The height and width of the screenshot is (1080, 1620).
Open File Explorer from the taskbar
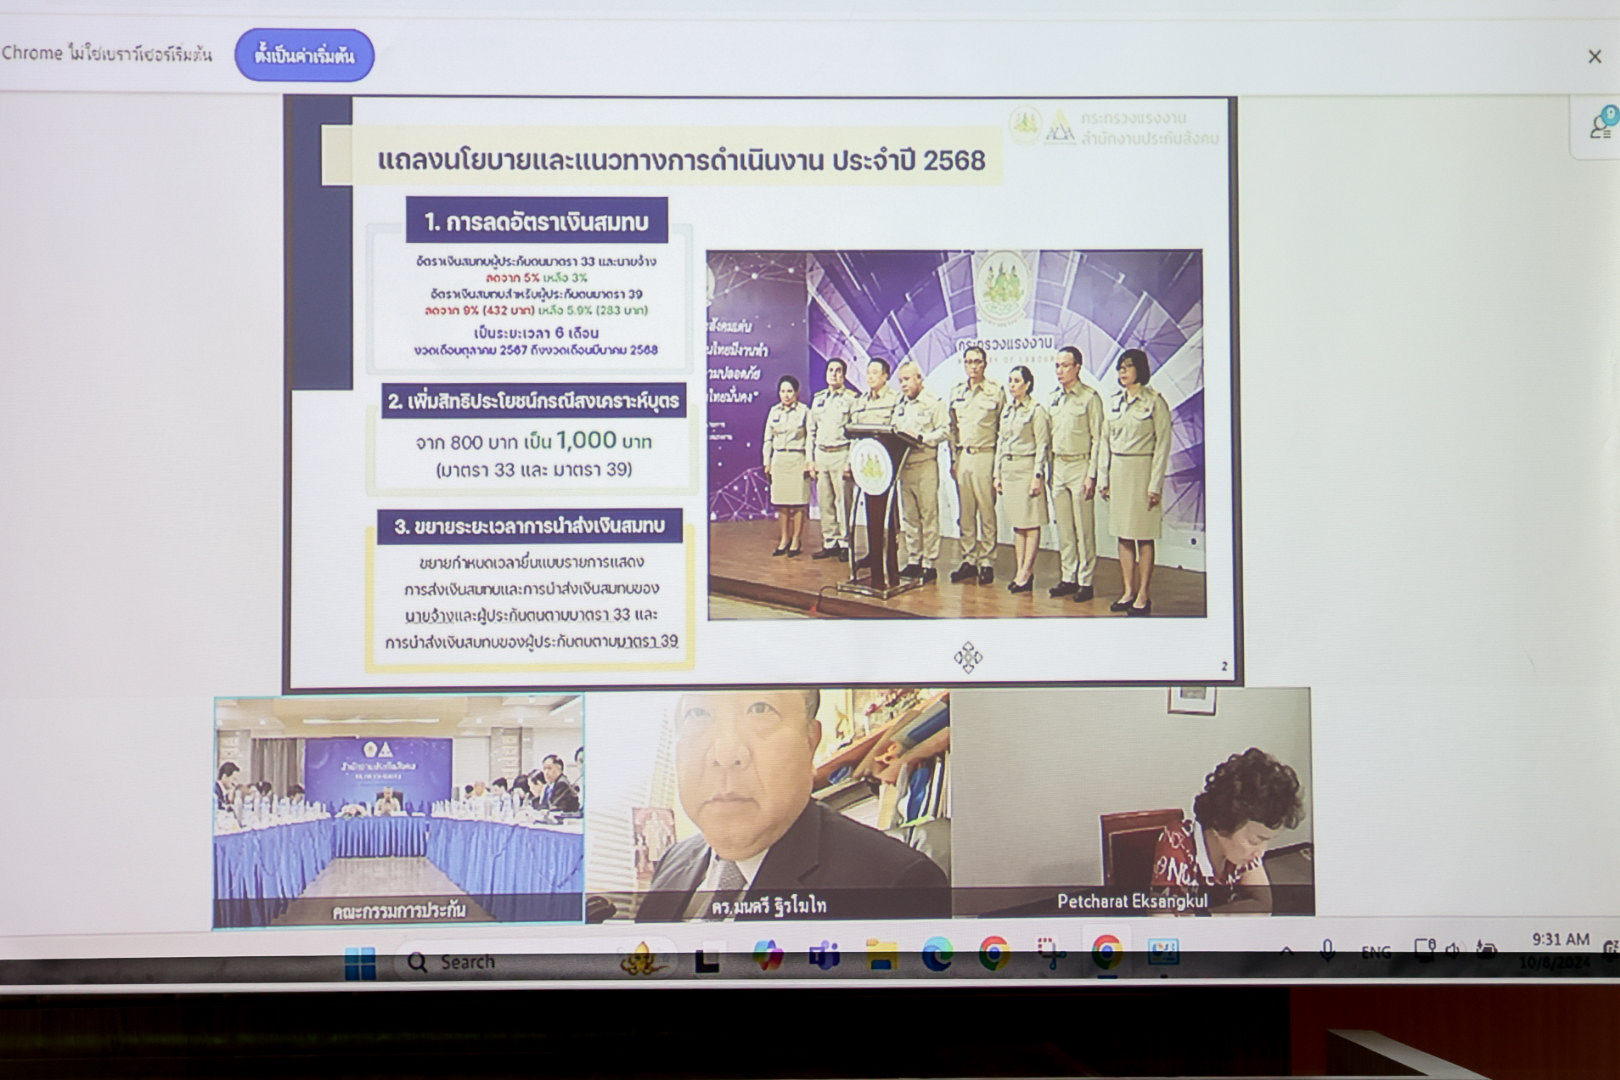(x=881, y=956)
